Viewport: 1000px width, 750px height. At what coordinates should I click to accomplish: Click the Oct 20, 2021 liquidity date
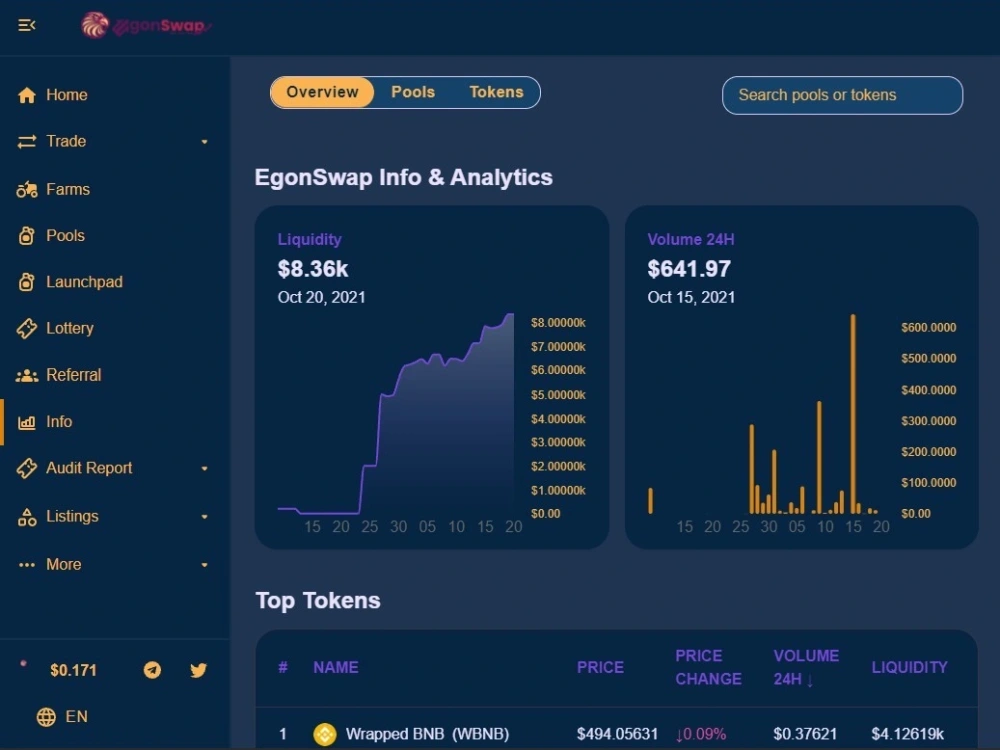click(x=321, y=297)
